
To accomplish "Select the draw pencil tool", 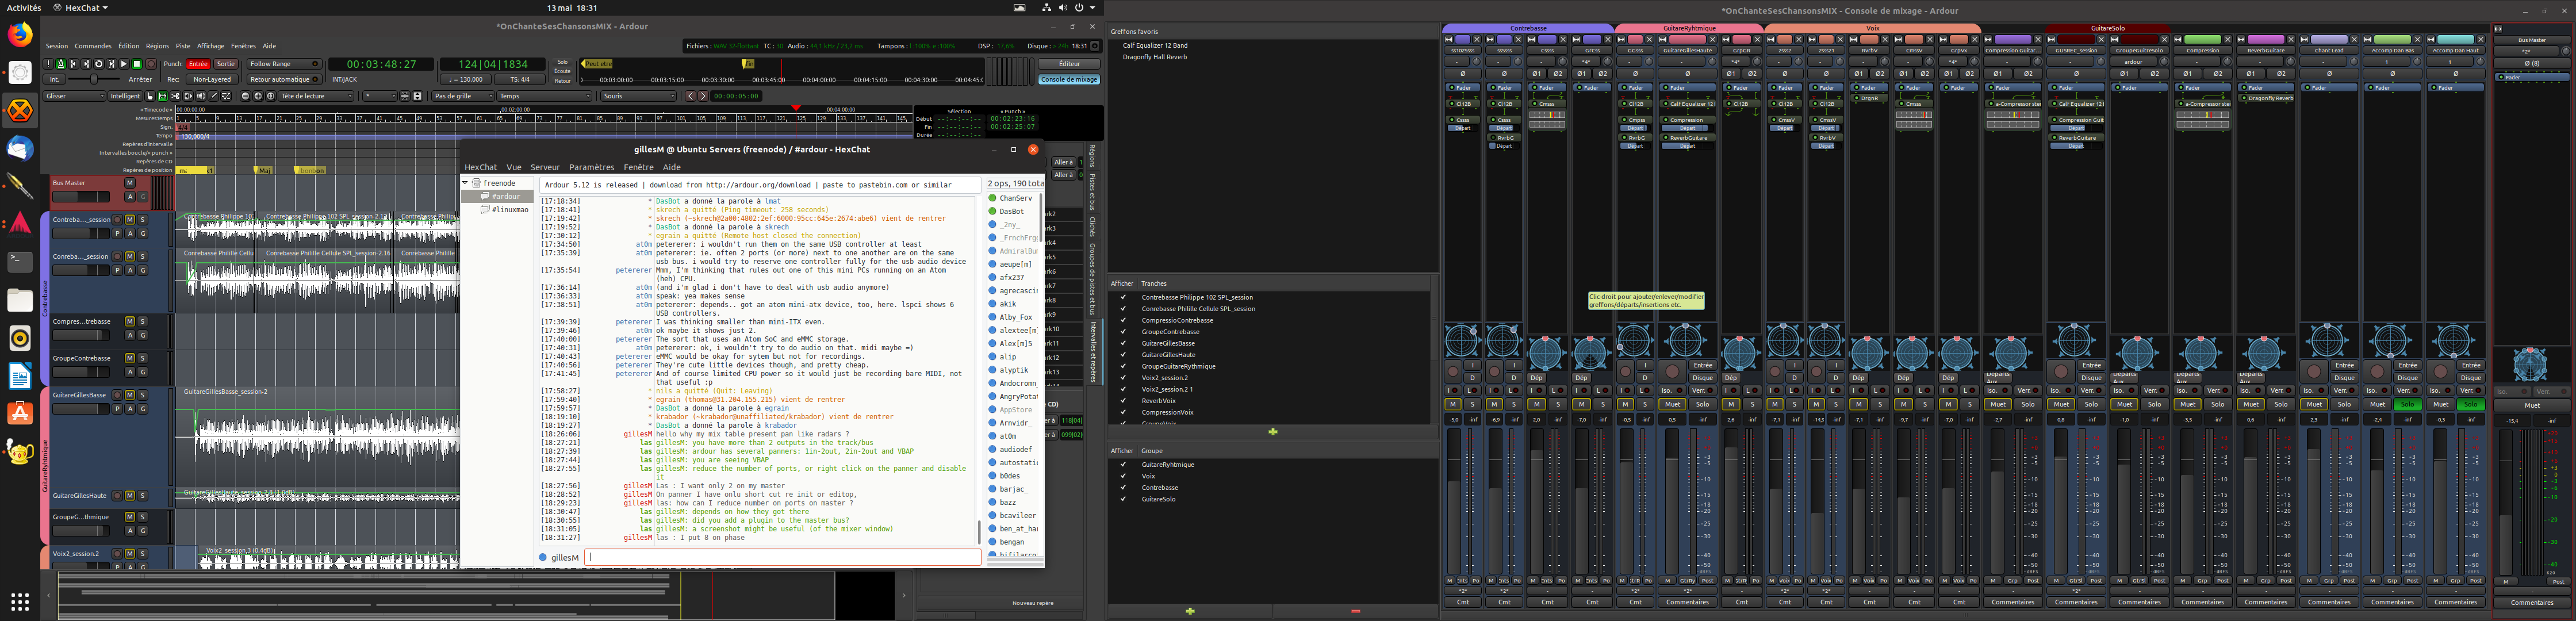I will (x=213, y=96).
